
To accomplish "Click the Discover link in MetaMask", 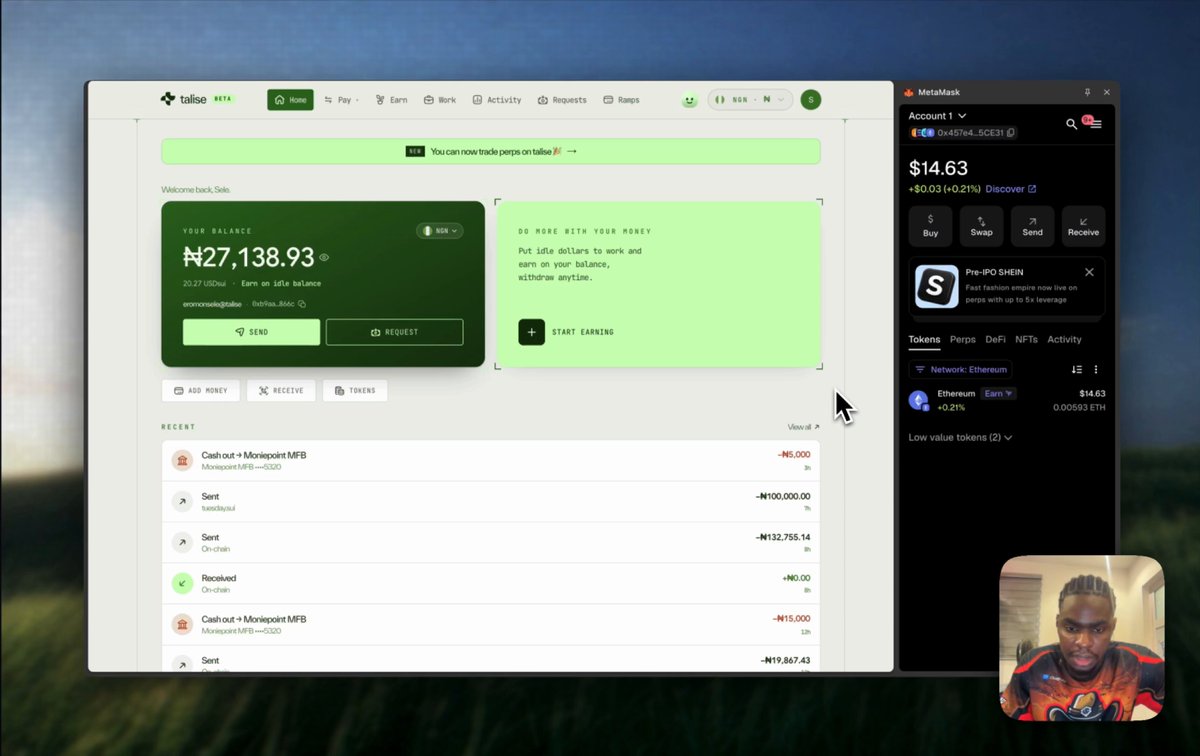I will tap(1011, 189).
